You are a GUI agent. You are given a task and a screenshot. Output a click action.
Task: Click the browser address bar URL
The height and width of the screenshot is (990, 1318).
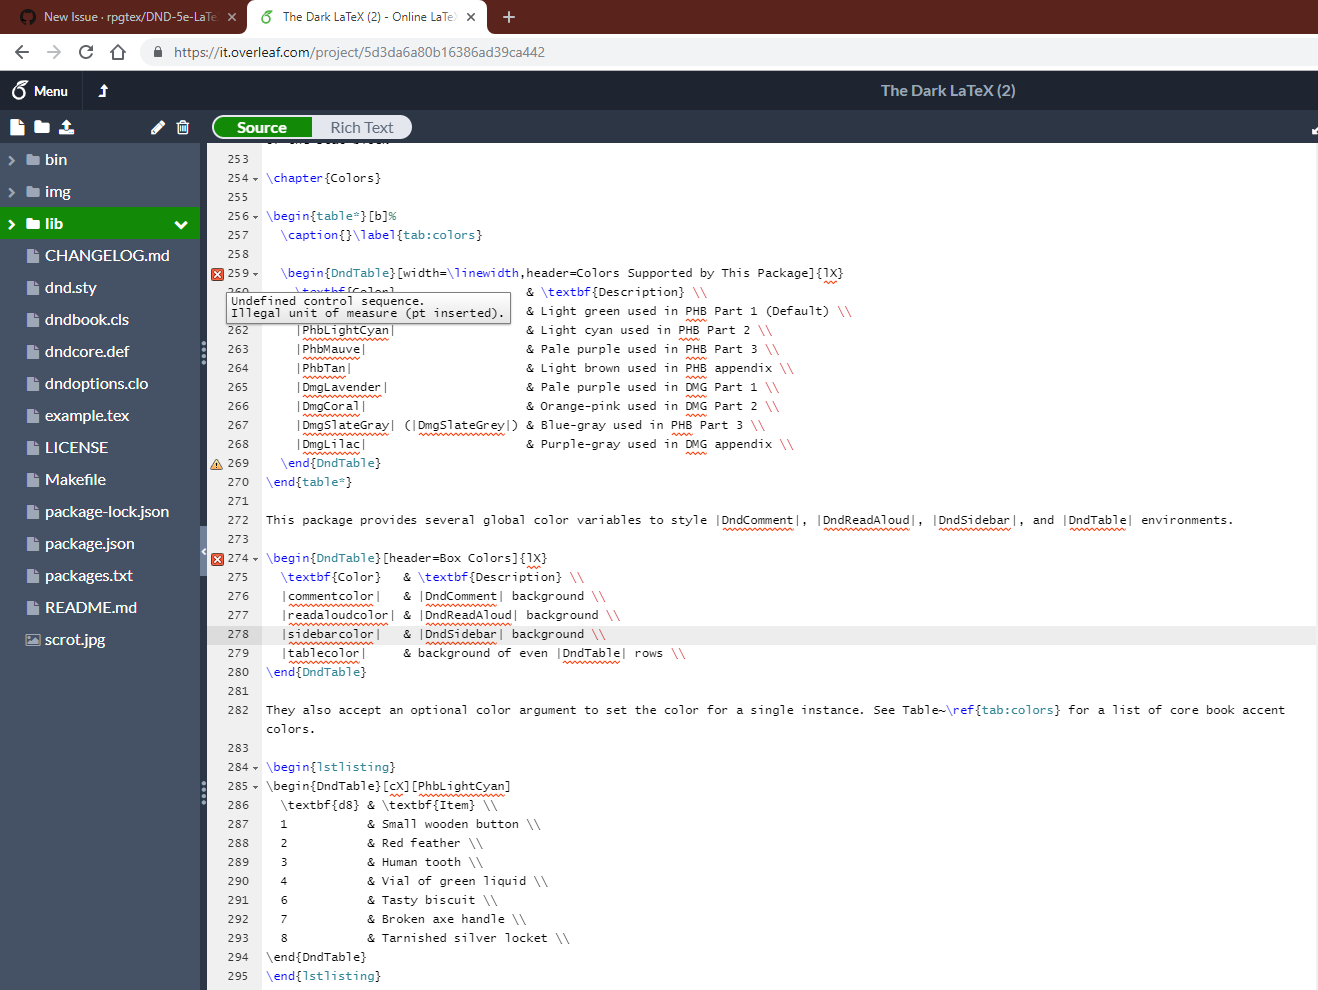click(x=350, y=52)
